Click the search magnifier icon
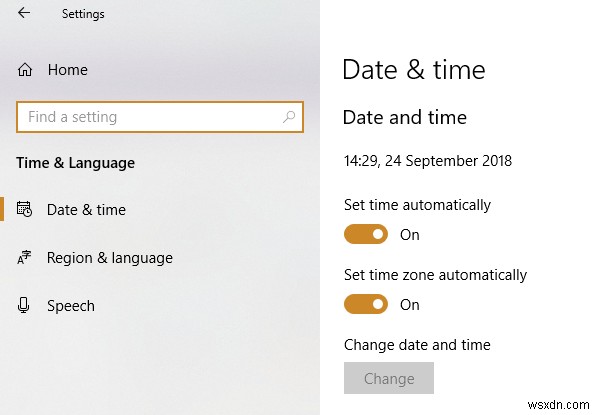The height and width of the screenshot is (415, 601). (x=289, y=117)
